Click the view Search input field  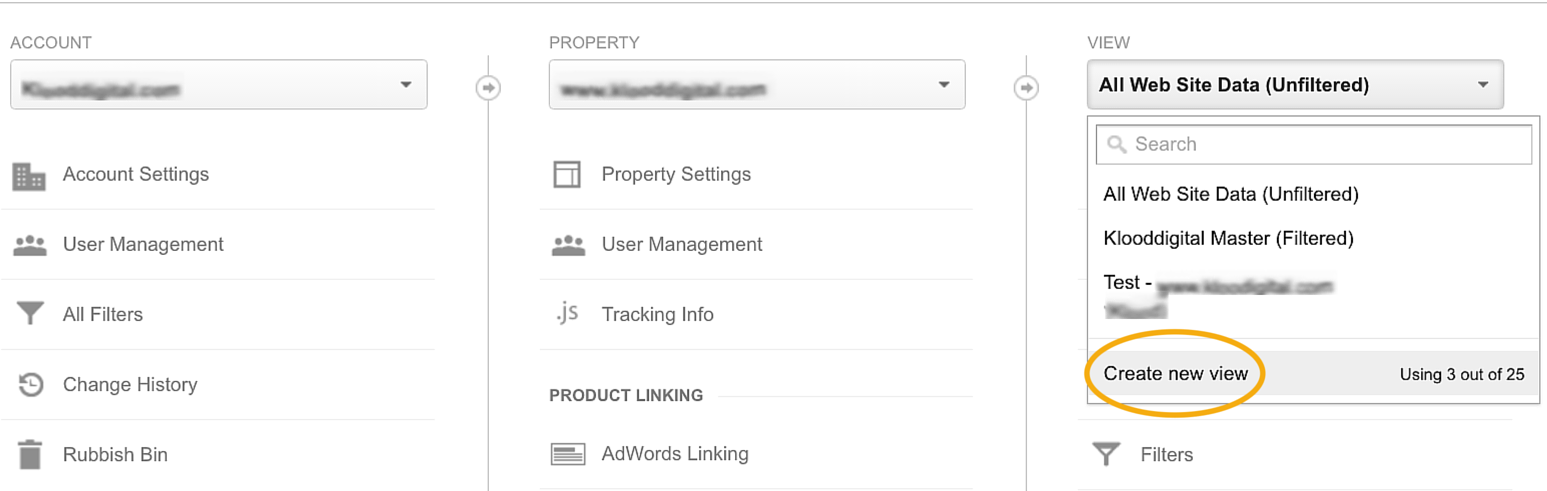pos(1314,144)
